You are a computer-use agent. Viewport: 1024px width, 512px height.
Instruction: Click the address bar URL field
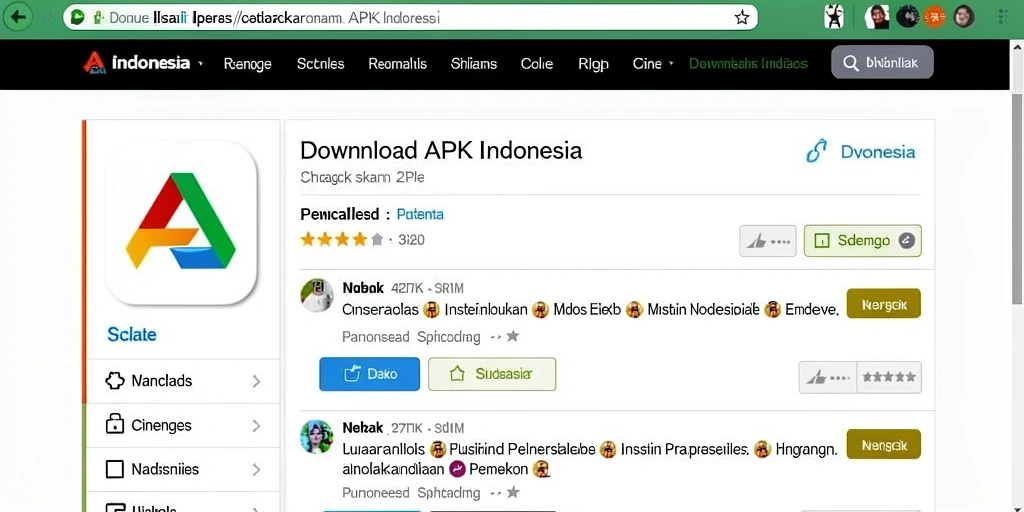pos(410,18)
